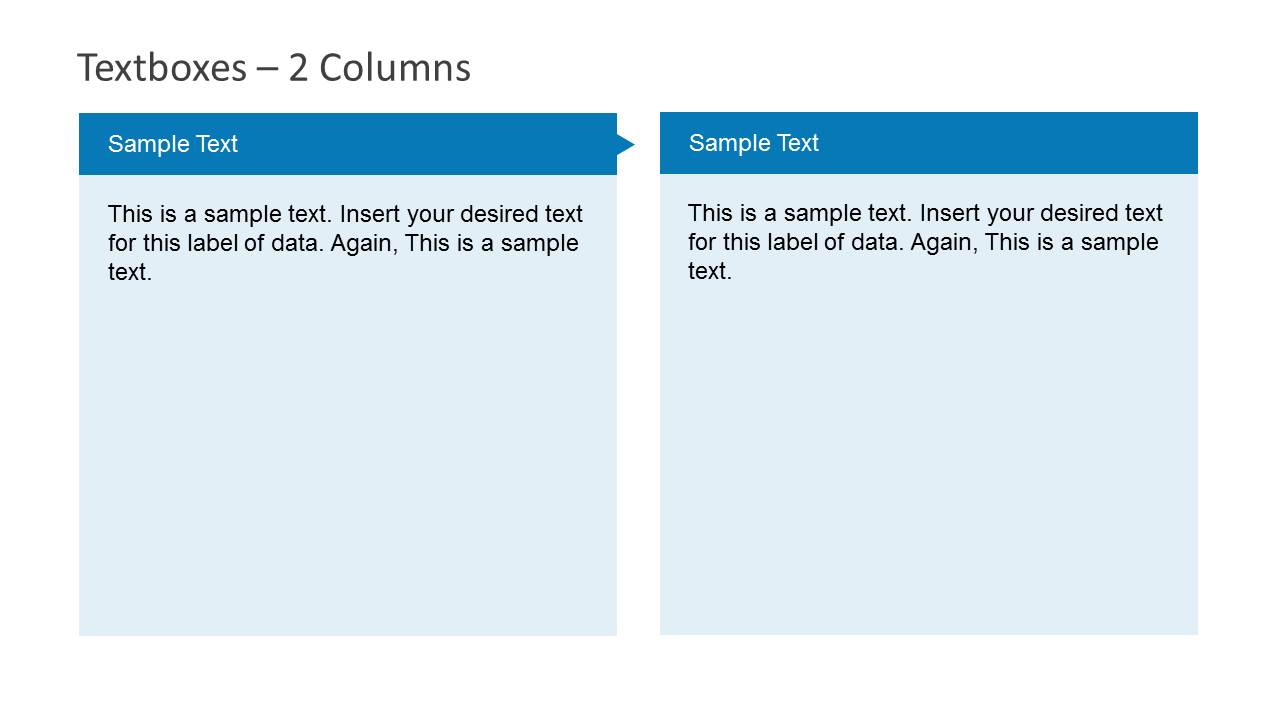
Task: Select the slide title "Textboxes – 2 Columns"
Action: (x=273, y=68)
